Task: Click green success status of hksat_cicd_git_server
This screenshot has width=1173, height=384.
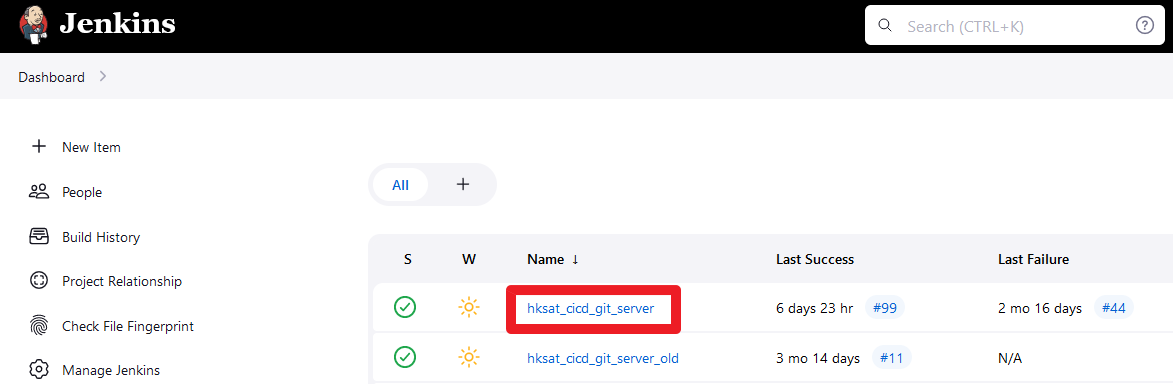Action: point(405,307)
